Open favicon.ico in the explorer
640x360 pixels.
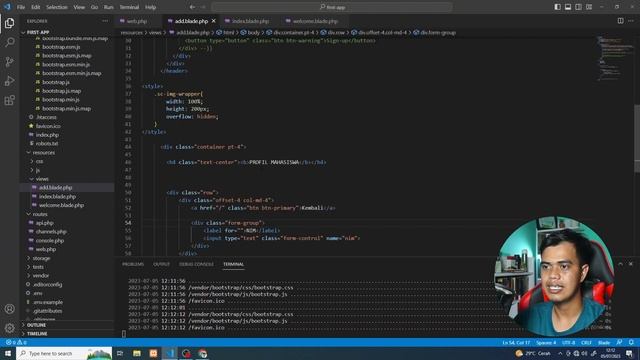pos(48,126)
